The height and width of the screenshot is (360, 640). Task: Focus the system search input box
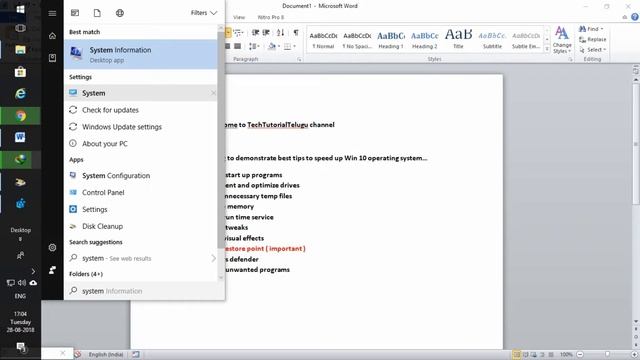pyautogui.click(x=144, y=291)
